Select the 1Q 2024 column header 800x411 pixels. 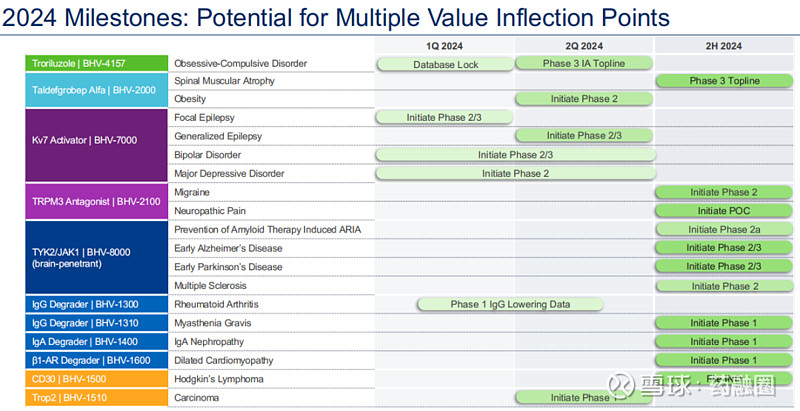click(445, 46)
